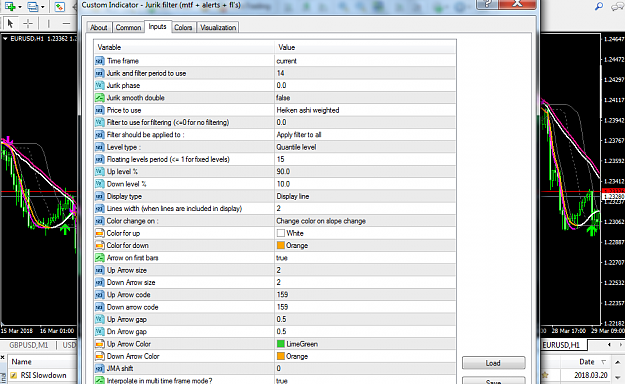Click the JMA shift variable icon
This screenshot has width=625, height=384.
(100, 368)
